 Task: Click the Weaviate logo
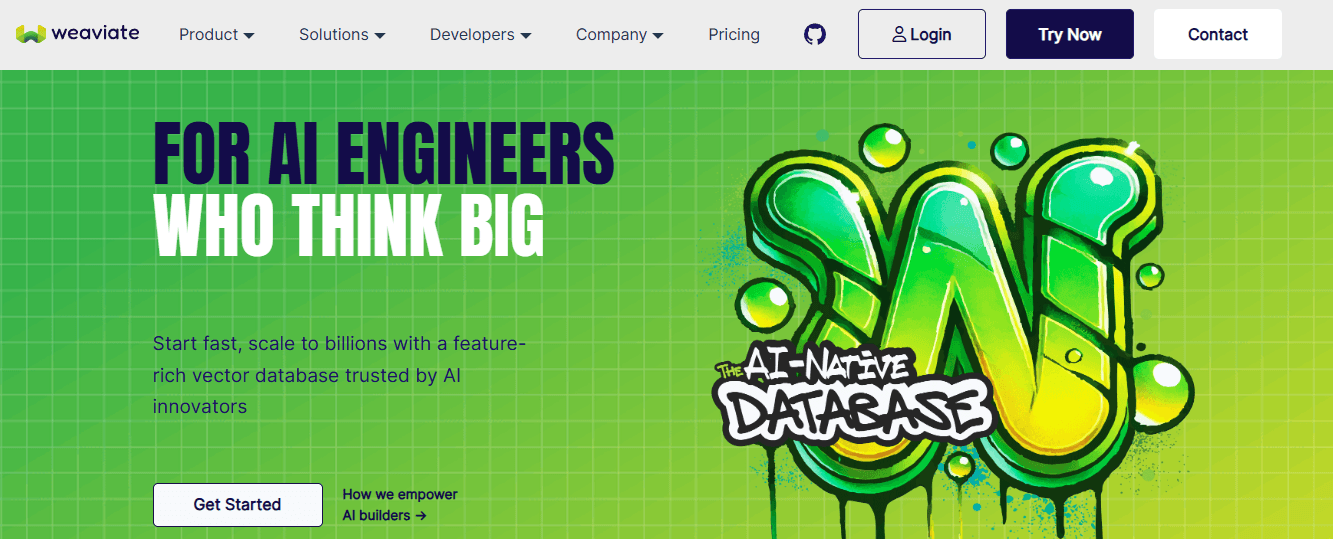point(78,34)
